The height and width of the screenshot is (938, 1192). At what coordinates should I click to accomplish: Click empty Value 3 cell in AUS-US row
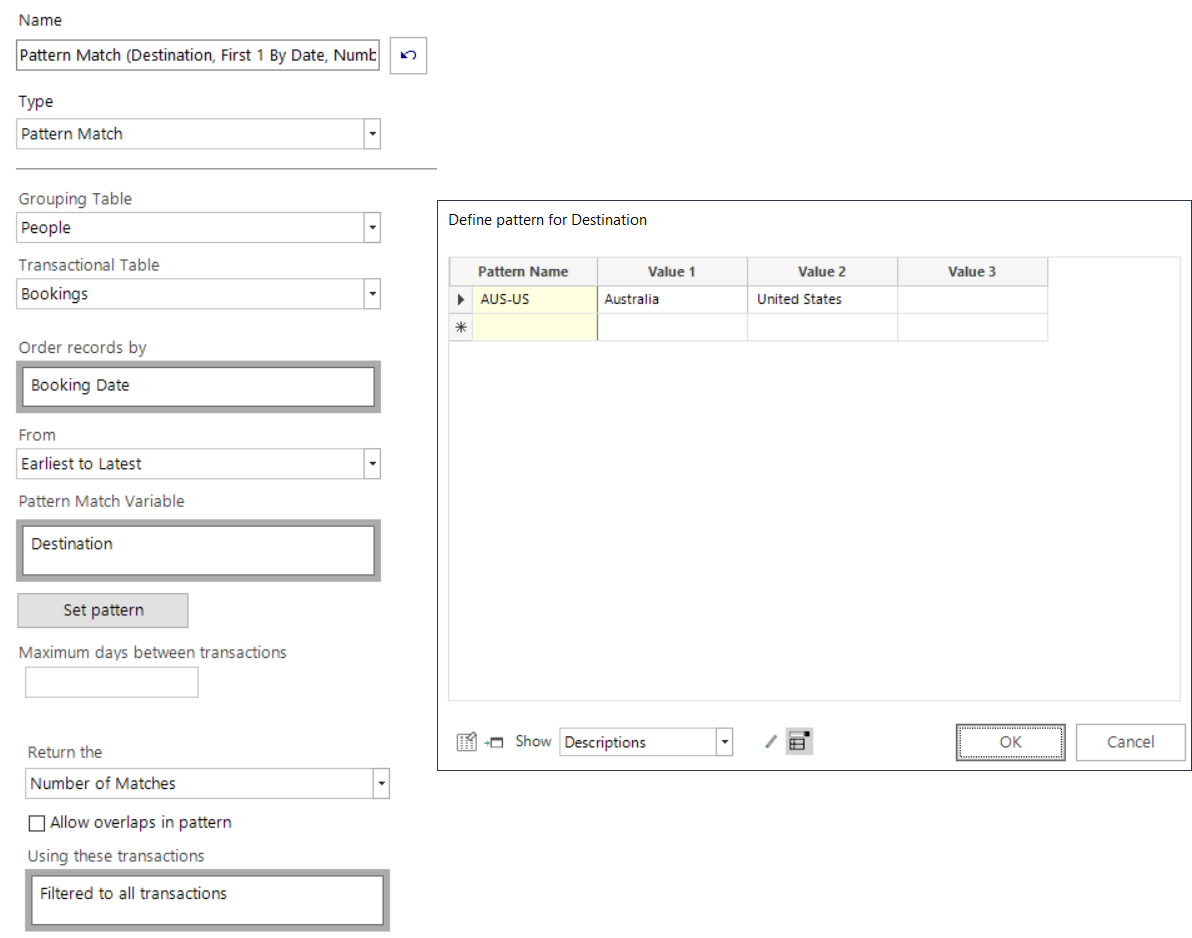click(x=972, y=299)
